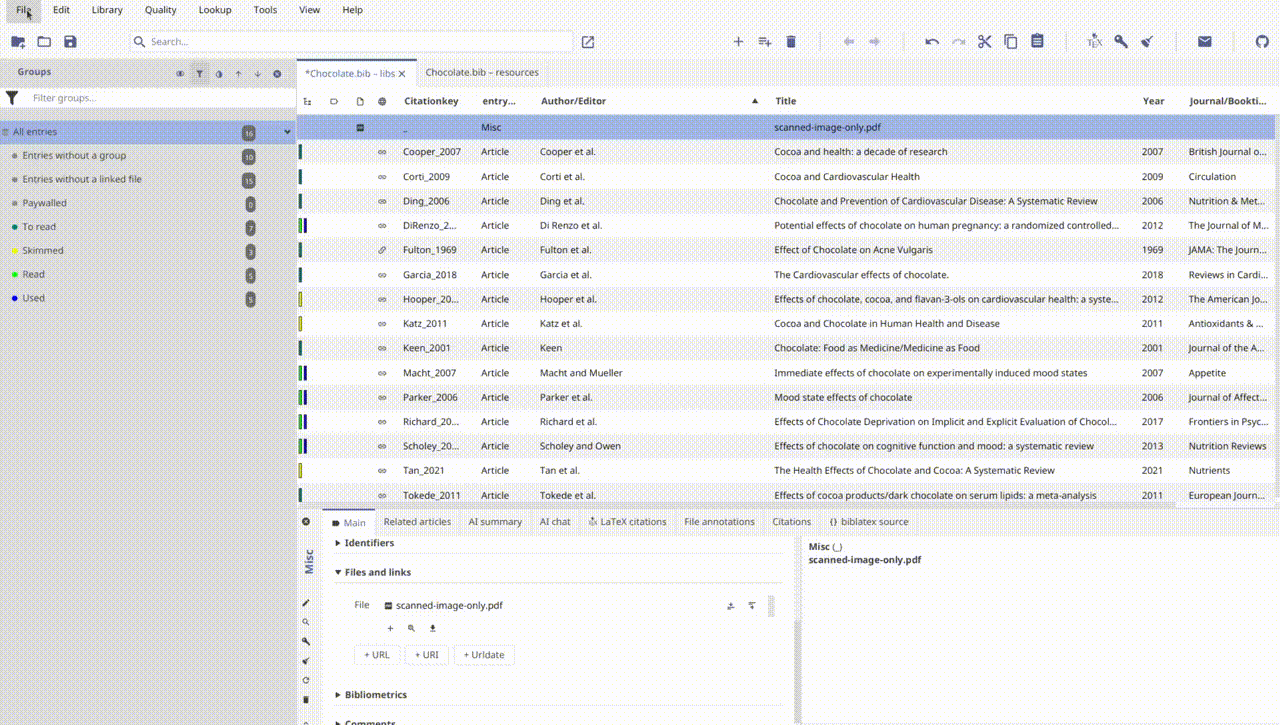This screenshot has height=725, width=1280.
Task: Generate citation keys with the toolbar key icon
Action: 1121,42
